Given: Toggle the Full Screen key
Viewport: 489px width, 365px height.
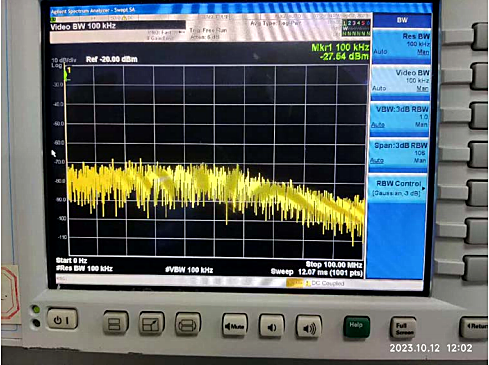Looking at the screenshot, I should tap(404, 328).
